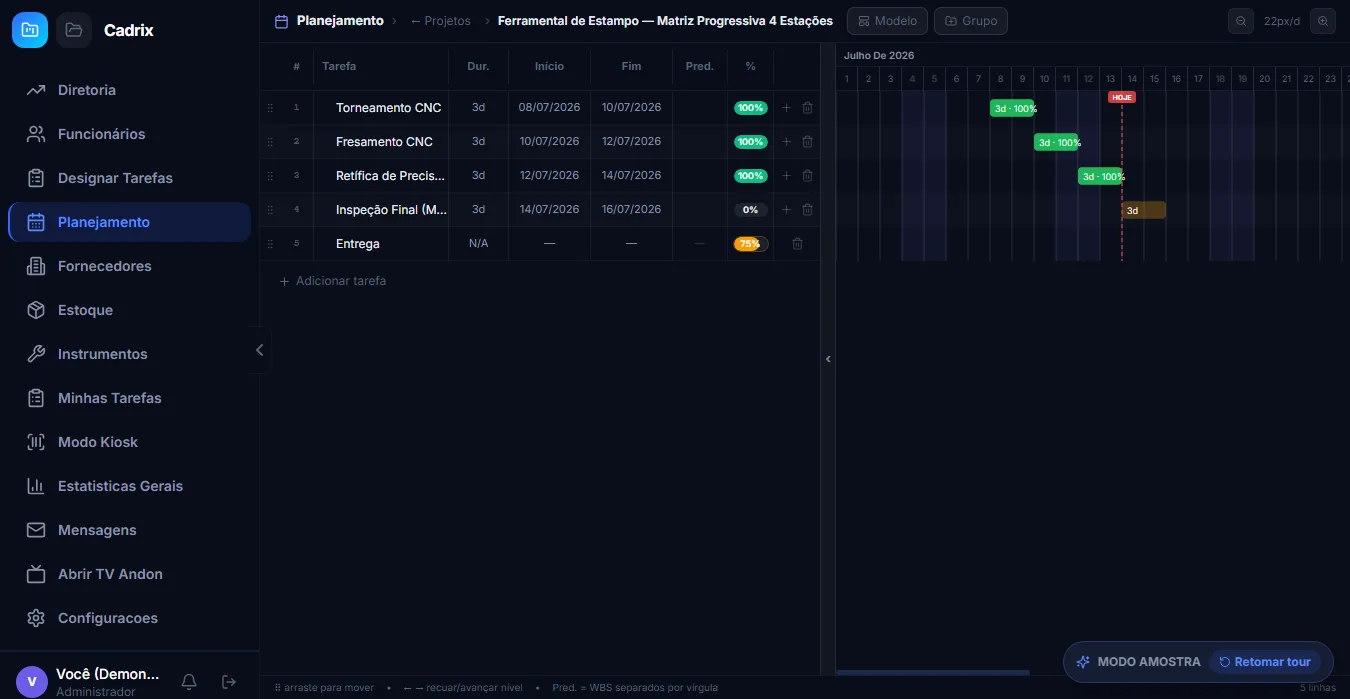The height and width of the screenshot is (699, 1350).
Task: Click end date 16/07/2026
Action: coord(631,210)
